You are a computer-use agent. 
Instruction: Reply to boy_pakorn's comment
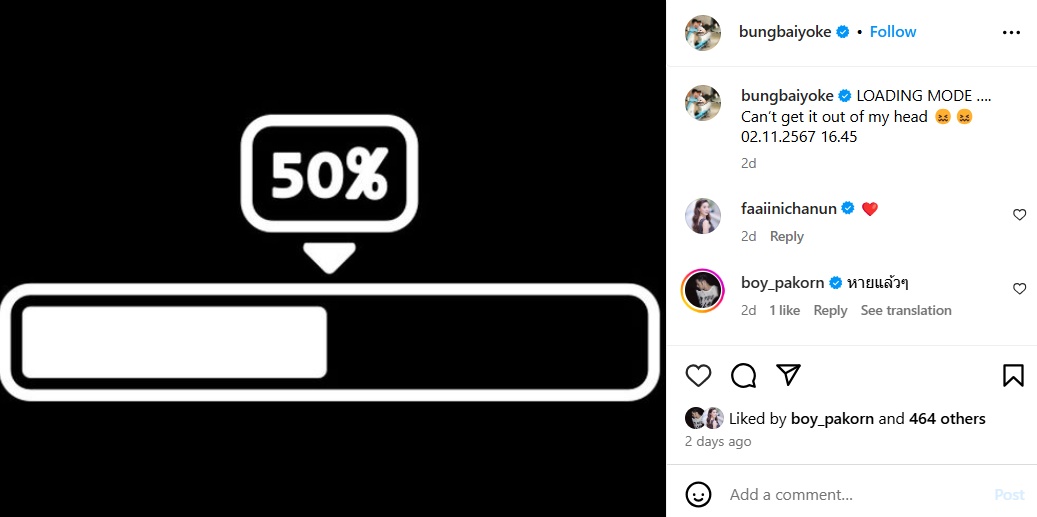[830, 311]
